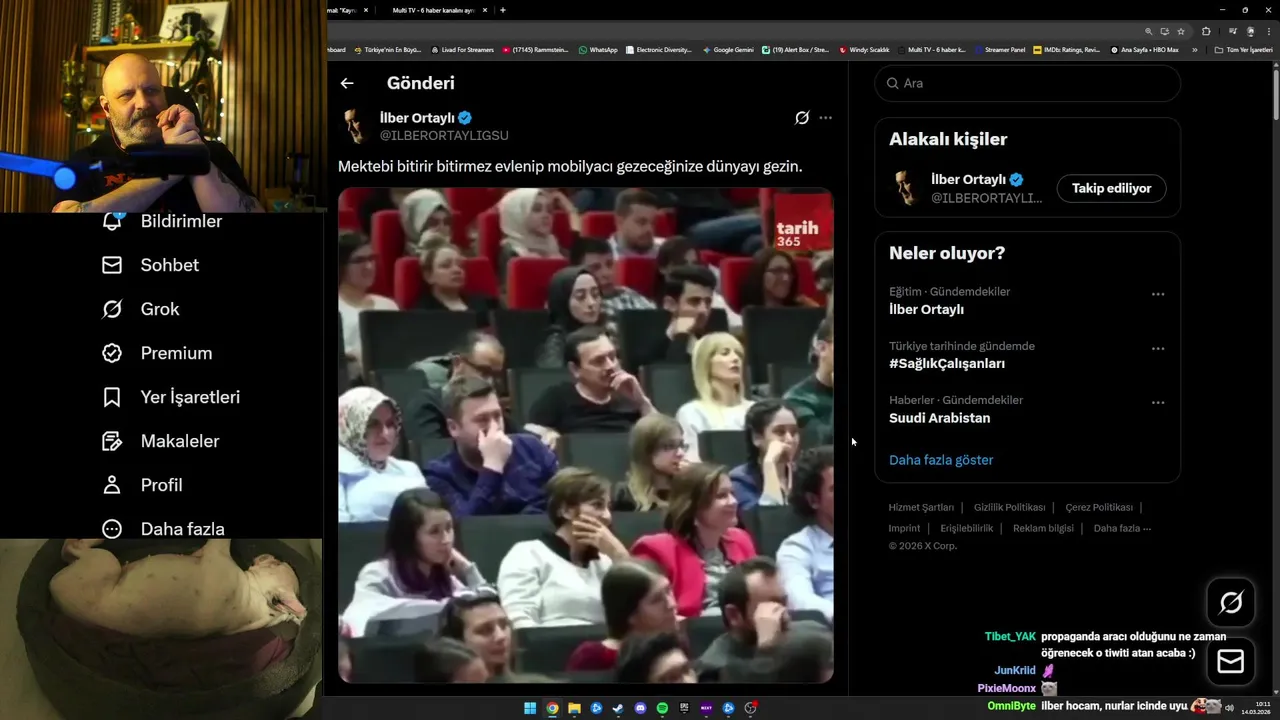The image size is (1280, 720).
Task: Open the Google Gemini bookmark
Action: coord(728,49)
